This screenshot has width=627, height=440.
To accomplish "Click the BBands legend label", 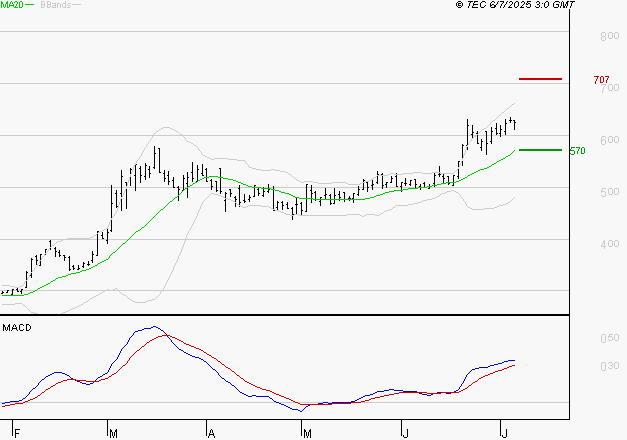I will tap(56, 5).
